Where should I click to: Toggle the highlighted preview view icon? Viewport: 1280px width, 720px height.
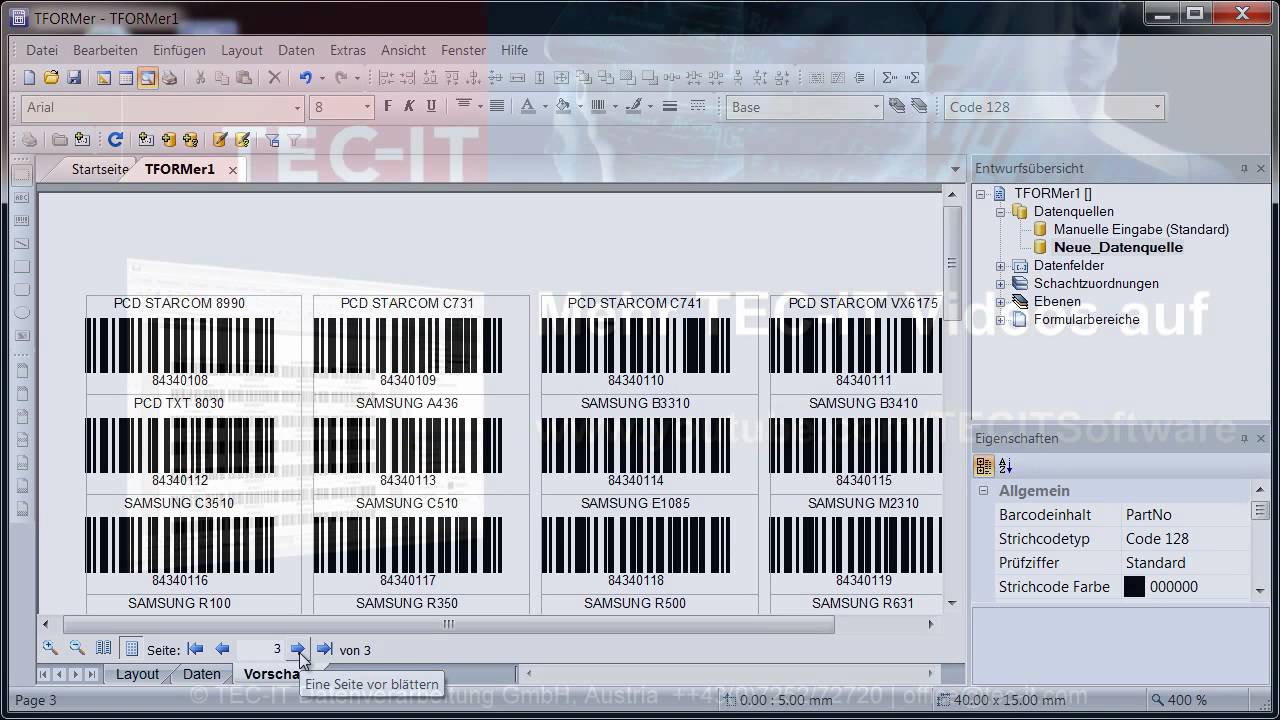click(148, 77)
